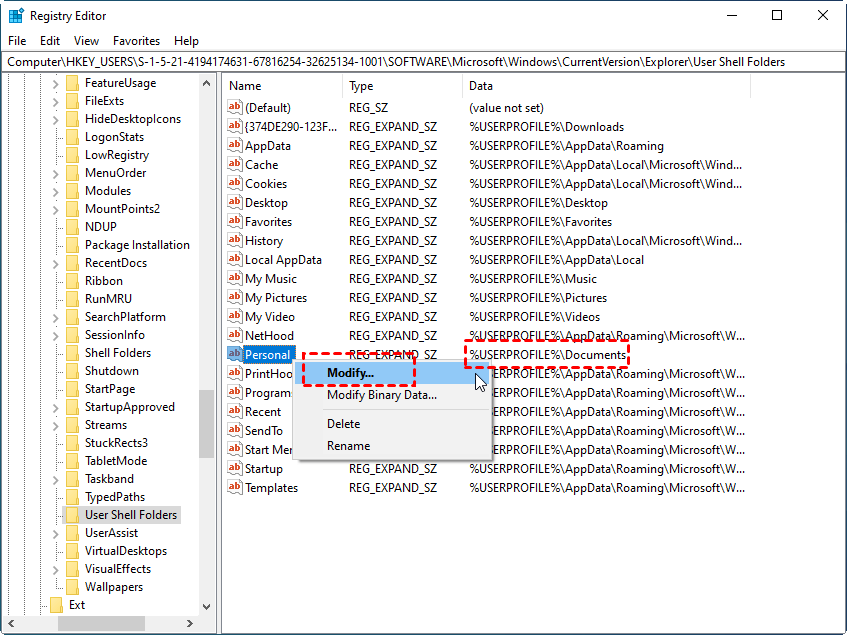Screen dimensions: 847x635
Task: Expand the MountPoints2 tree node
Action: pos(56,210)
